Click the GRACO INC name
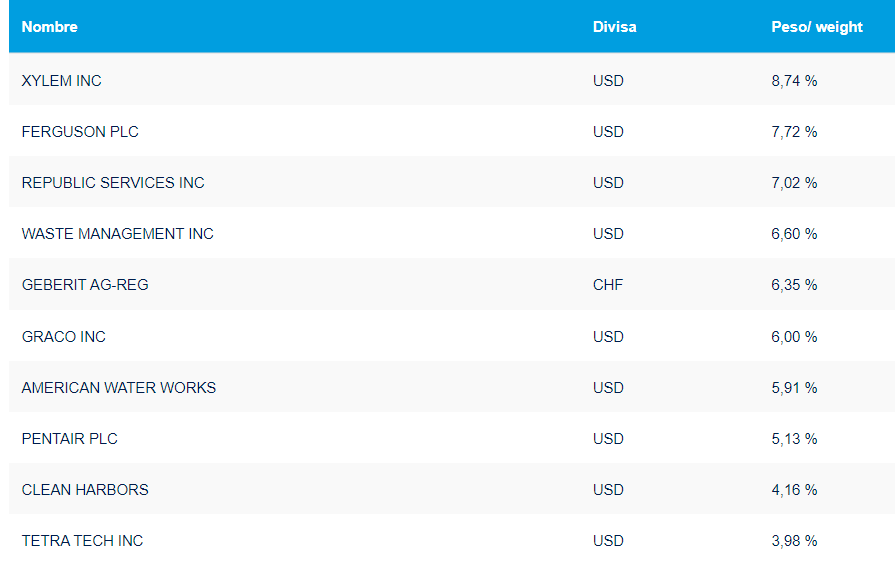Screen dimensions: 895x572 pos(64,337)
